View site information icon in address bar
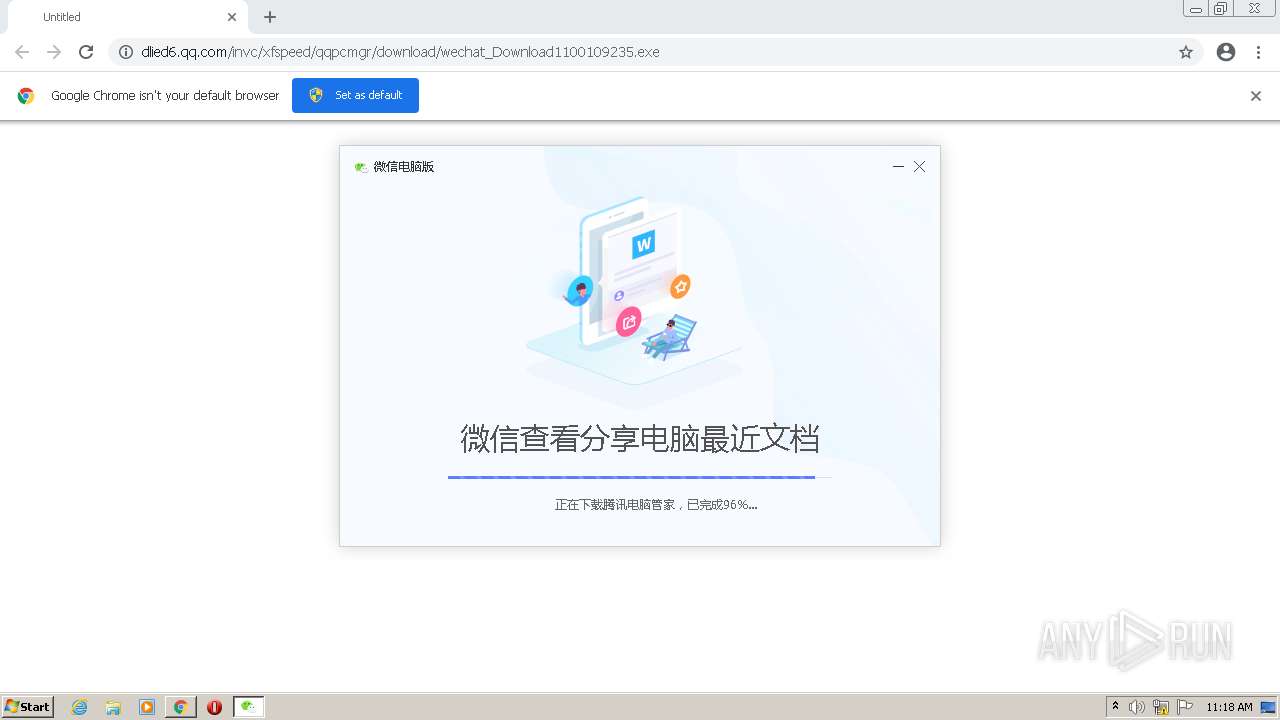This screenshot has height=720, width=1280. point(126,52)
